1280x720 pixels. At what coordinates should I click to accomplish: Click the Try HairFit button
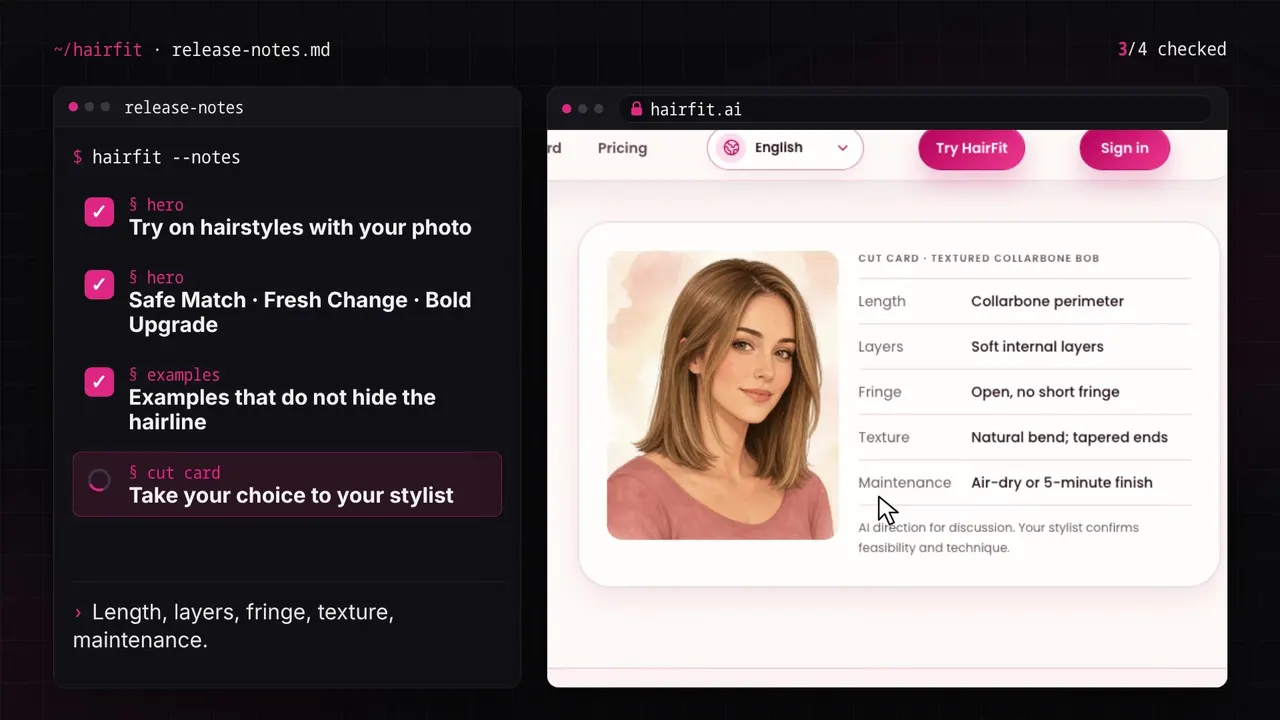coord(972,148)
